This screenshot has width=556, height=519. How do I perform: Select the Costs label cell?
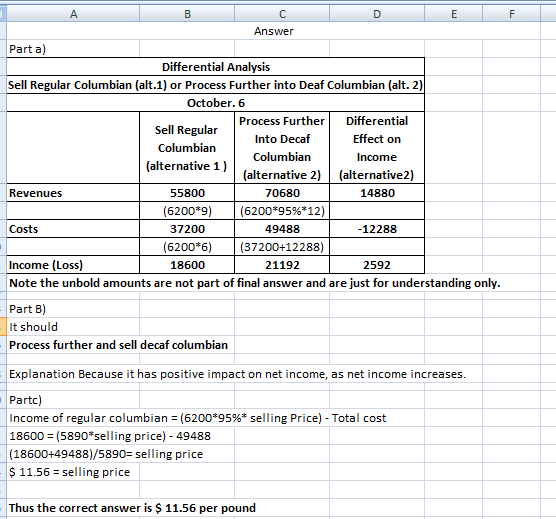point(73,229)
